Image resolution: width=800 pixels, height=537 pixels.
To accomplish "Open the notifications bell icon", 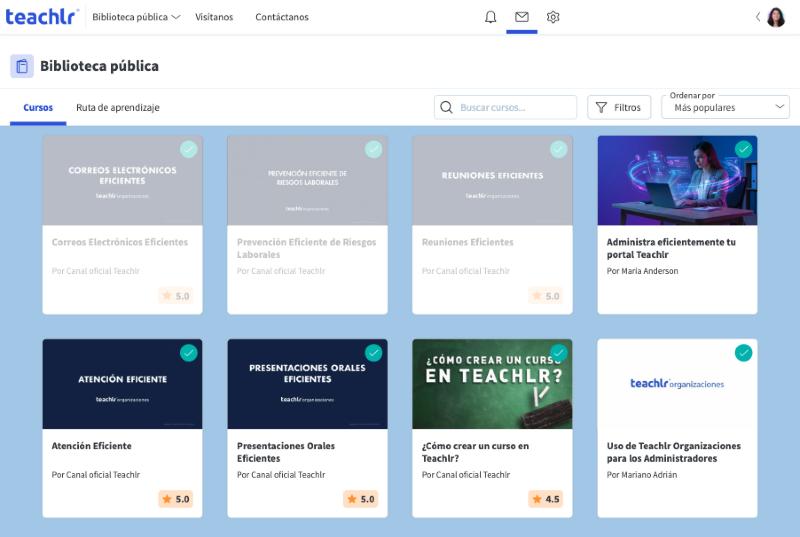I will (490, 17).
